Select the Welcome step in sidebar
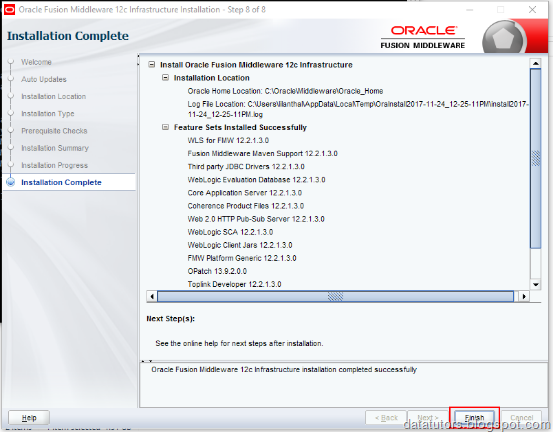 click(36, 62)
